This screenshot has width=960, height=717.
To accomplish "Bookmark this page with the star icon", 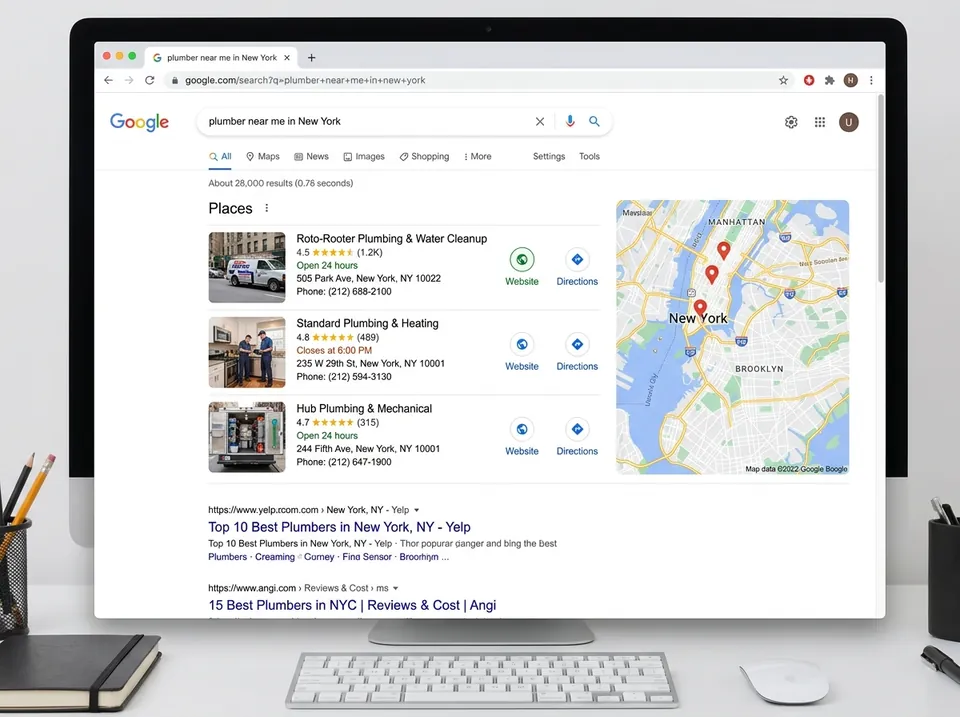I will 783,80.
